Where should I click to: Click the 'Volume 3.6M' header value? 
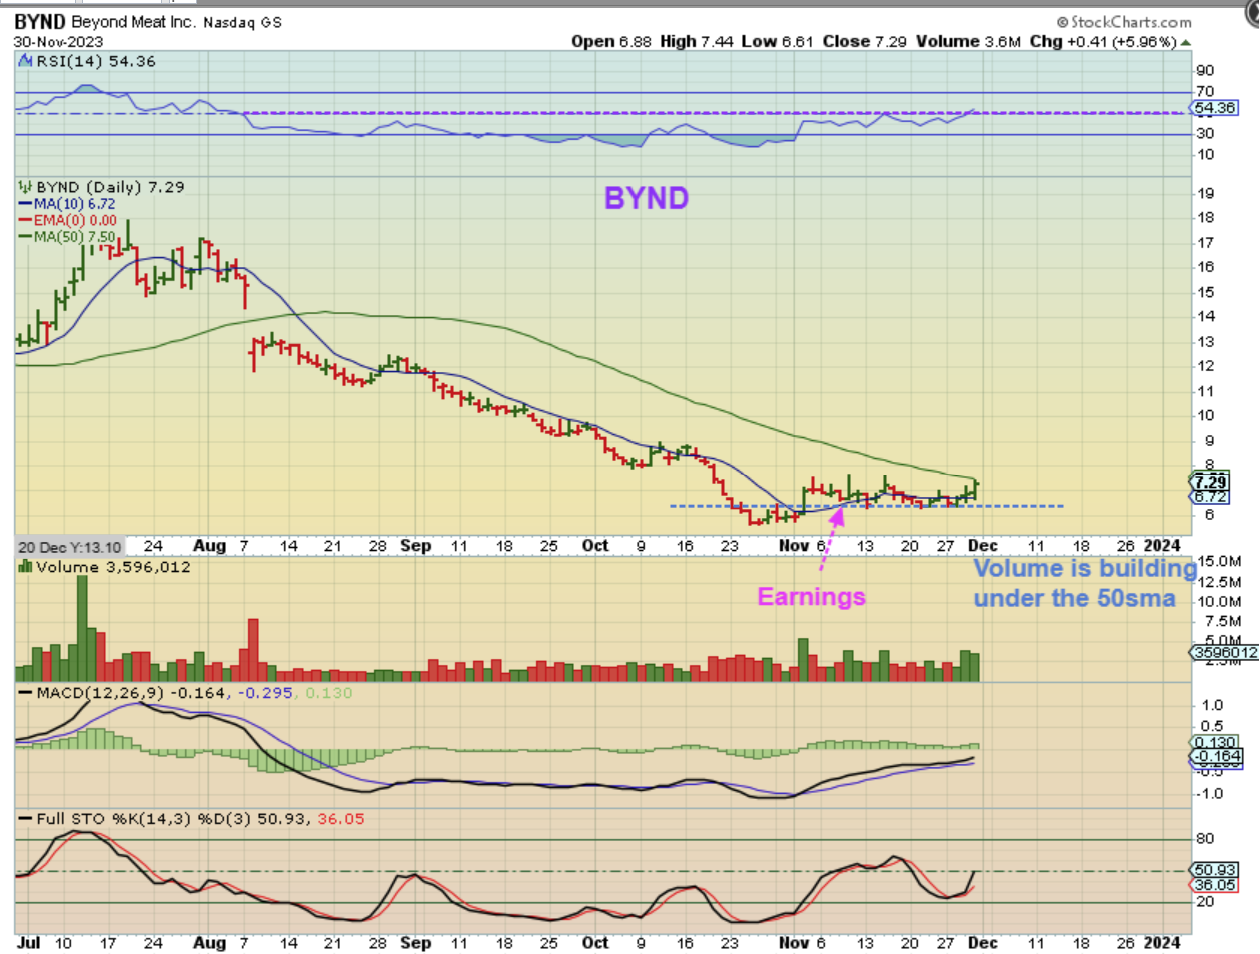tap(968, 41)
